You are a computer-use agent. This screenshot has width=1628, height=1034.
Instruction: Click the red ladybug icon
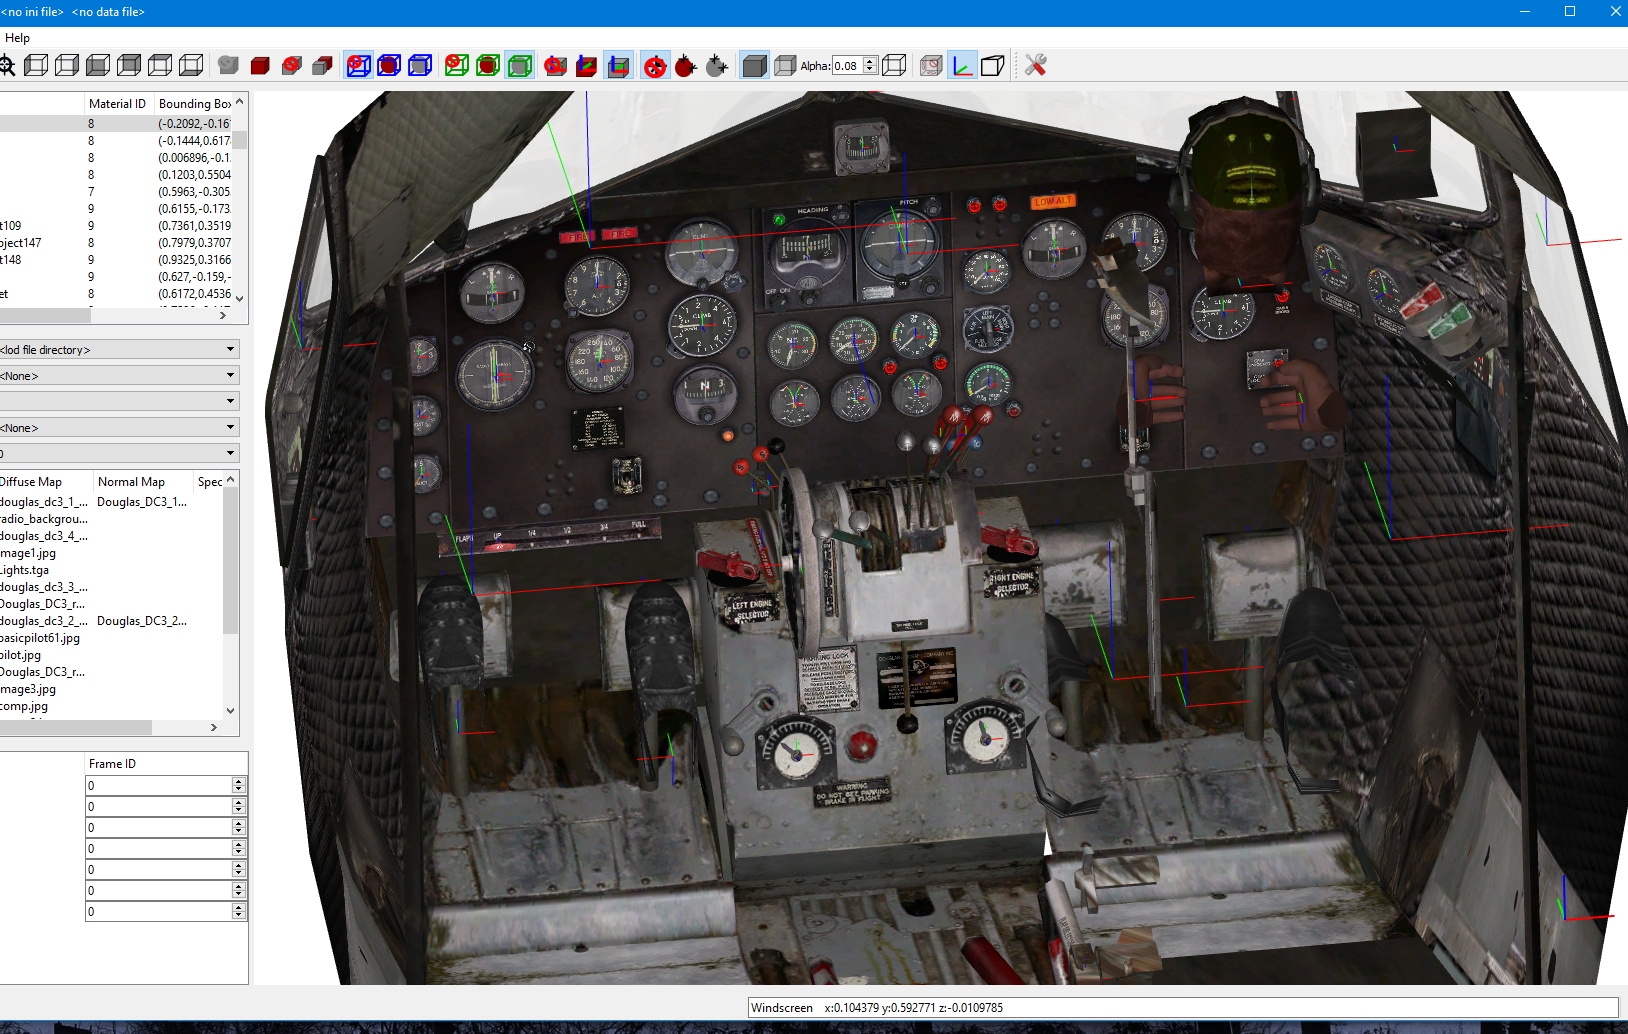click(x=685, y=66)
